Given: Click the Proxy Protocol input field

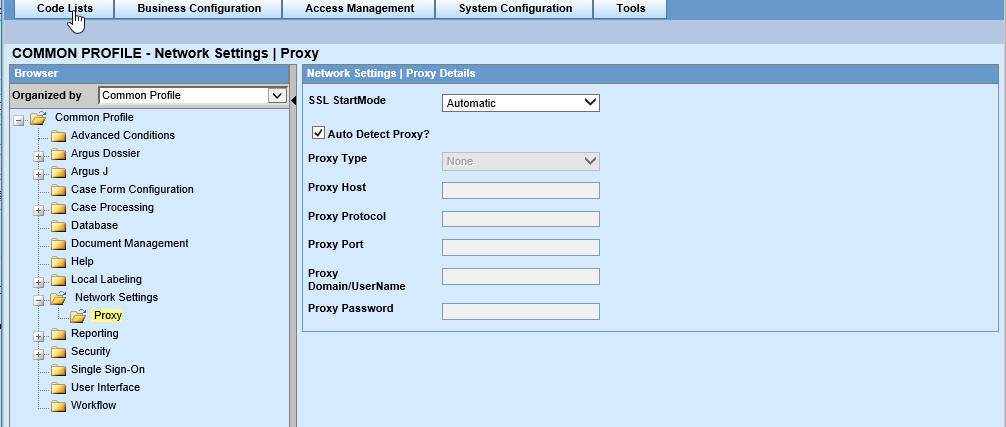Looking at the screenshot, I should tap(520, 219).
